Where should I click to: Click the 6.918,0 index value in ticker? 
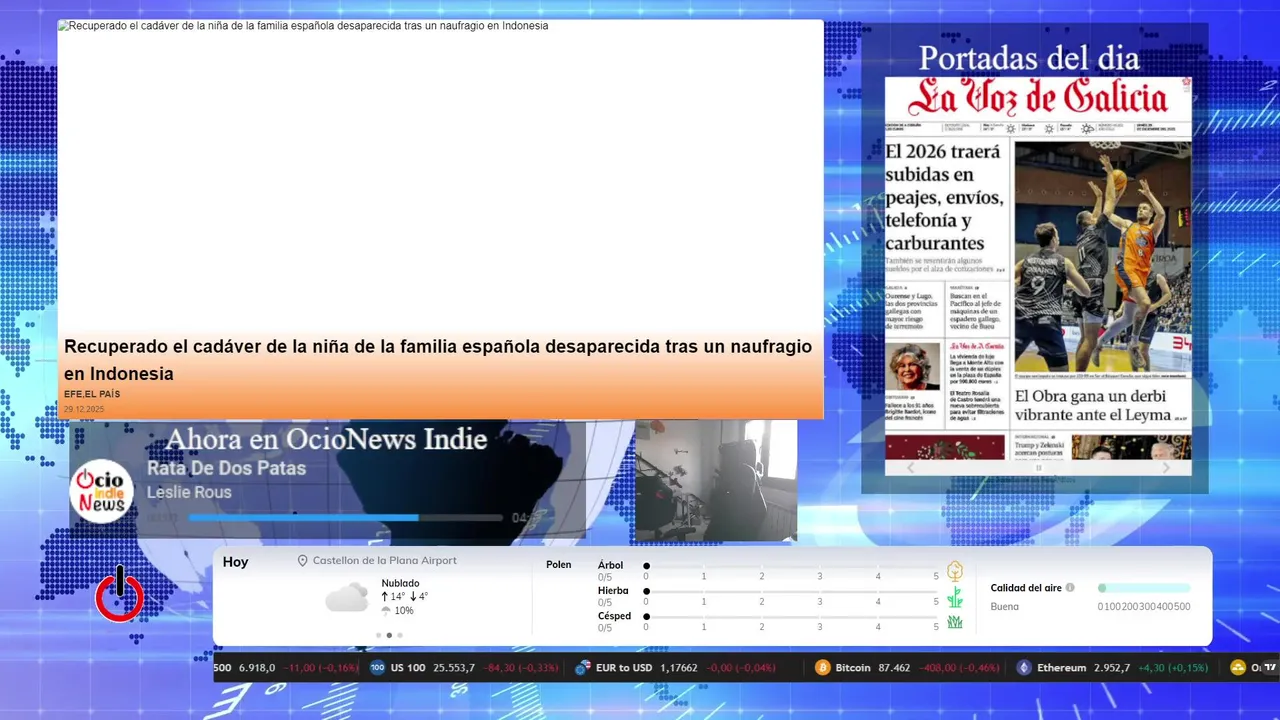(257, 668)
